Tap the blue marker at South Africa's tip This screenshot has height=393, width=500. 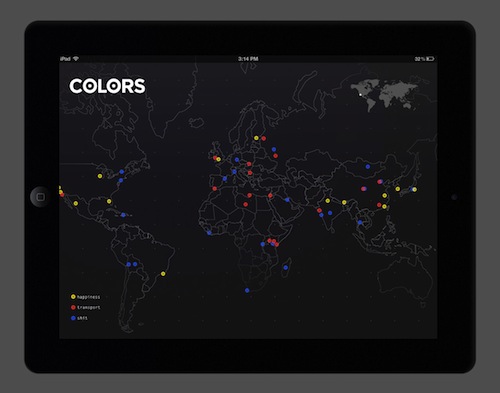247,290
